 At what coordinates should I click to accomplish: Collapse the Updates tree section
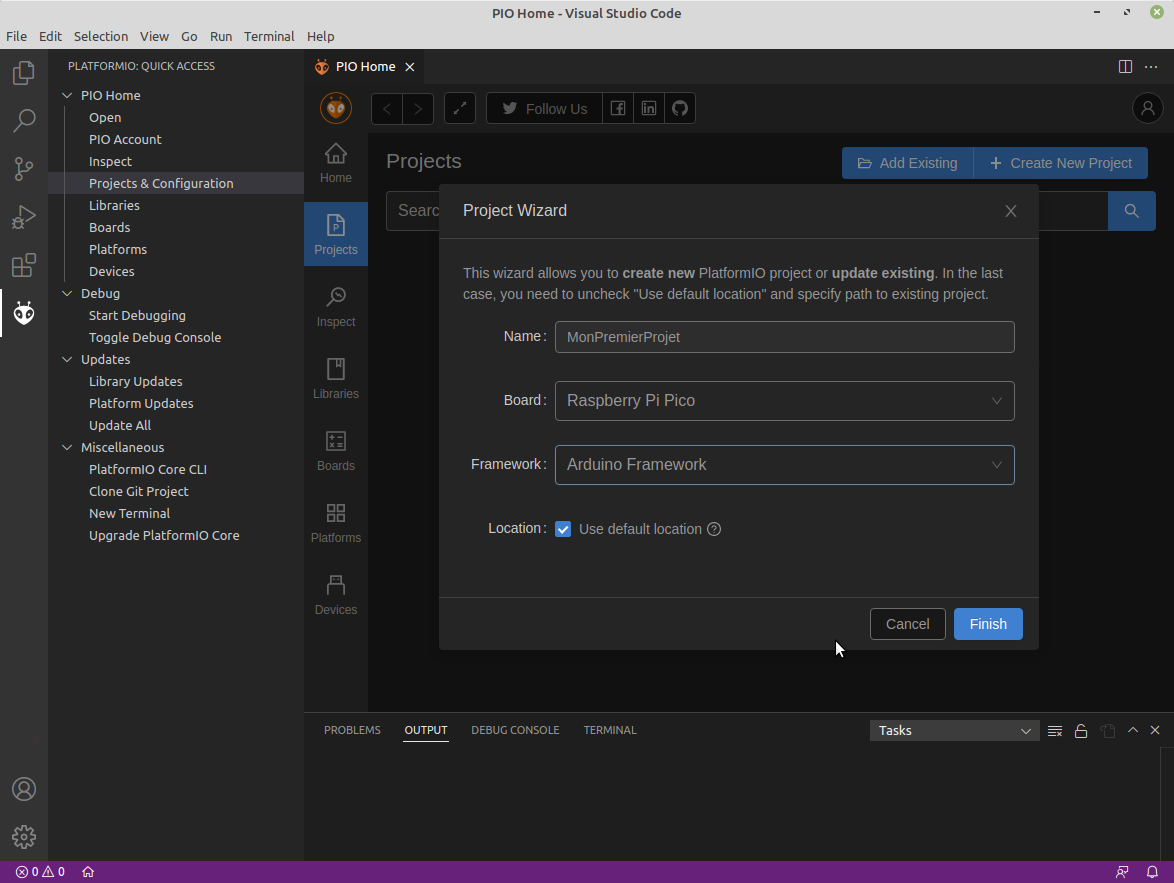pos(67,359)
